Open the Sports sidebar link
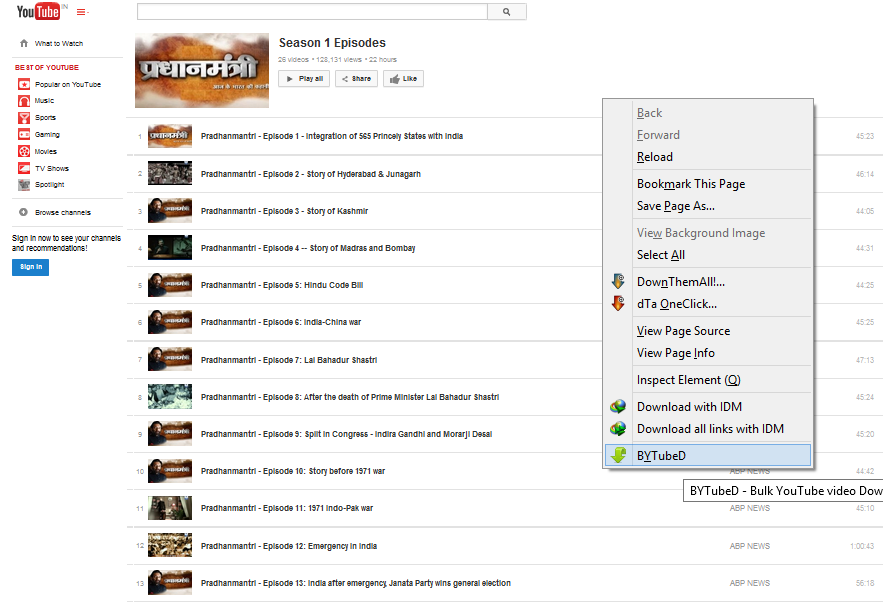Viewport: 883px width, 607px height. point(46,118)
